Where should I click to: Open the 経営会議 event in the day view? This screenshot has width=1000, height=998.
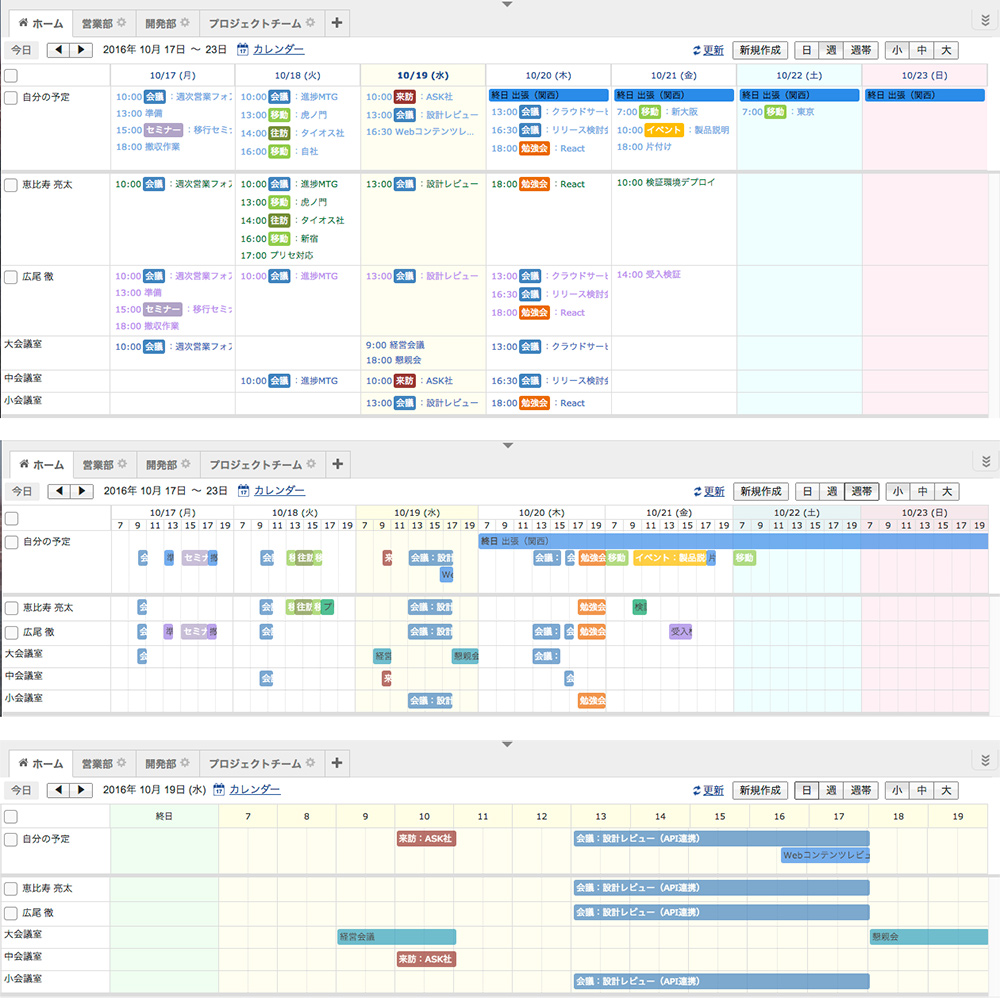click(x=395, y=937)
